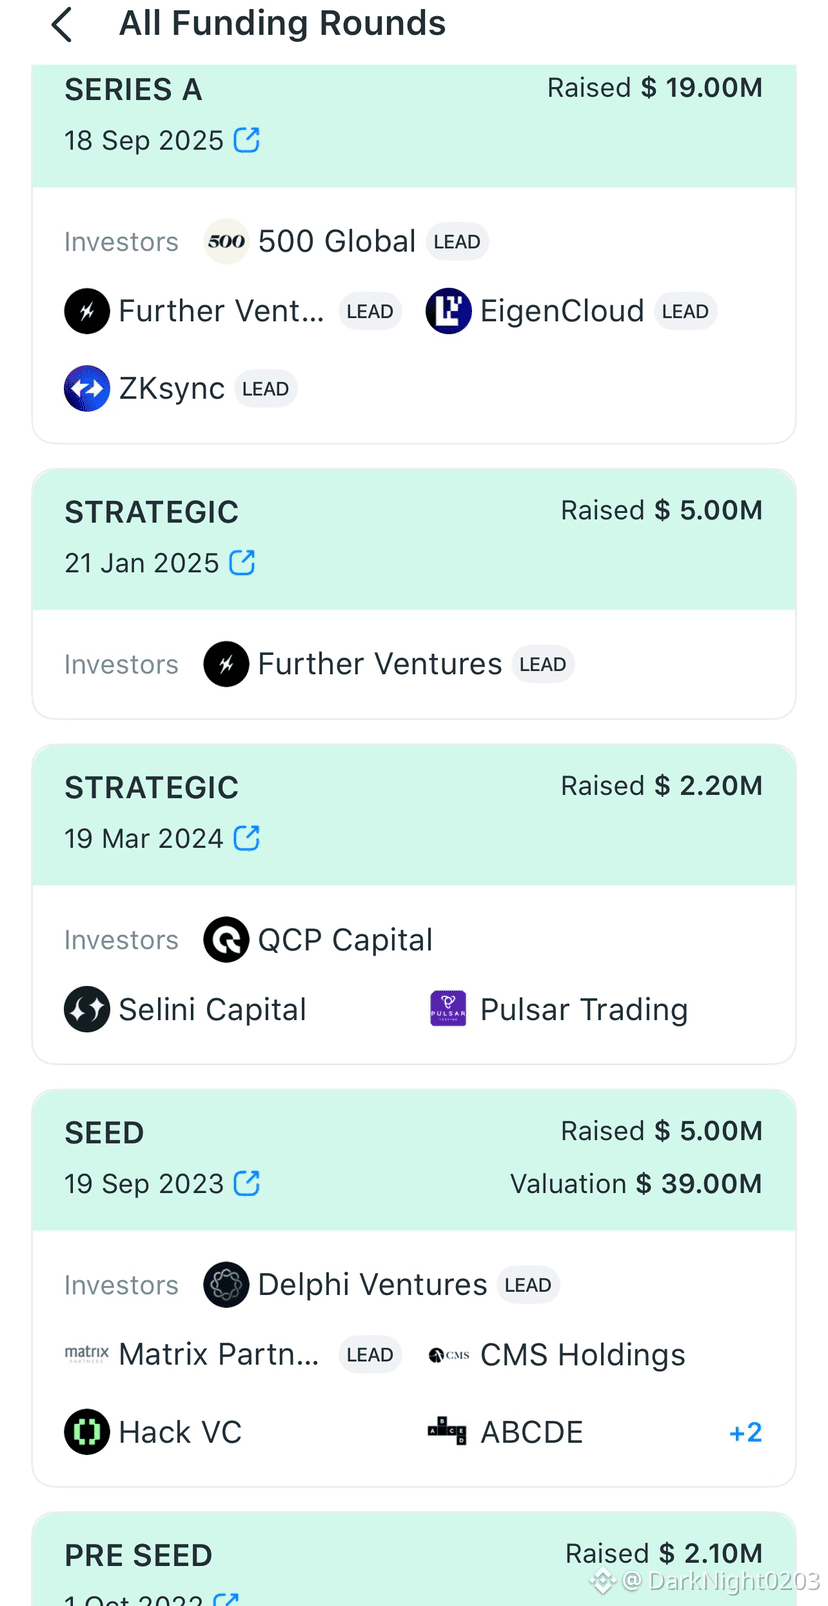The image size is (828, 1606).
Task: Tap the ZKsync logo icon
Action: click(87, 389)
